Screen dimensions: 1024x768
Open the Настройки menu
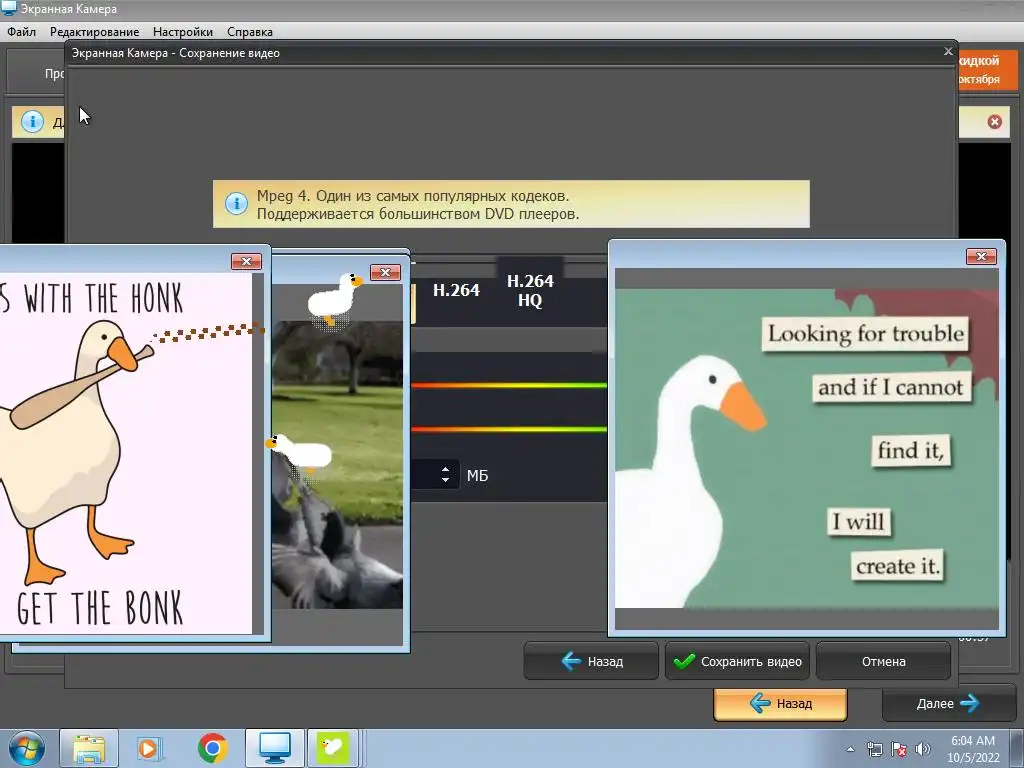[x=183, y=31]
